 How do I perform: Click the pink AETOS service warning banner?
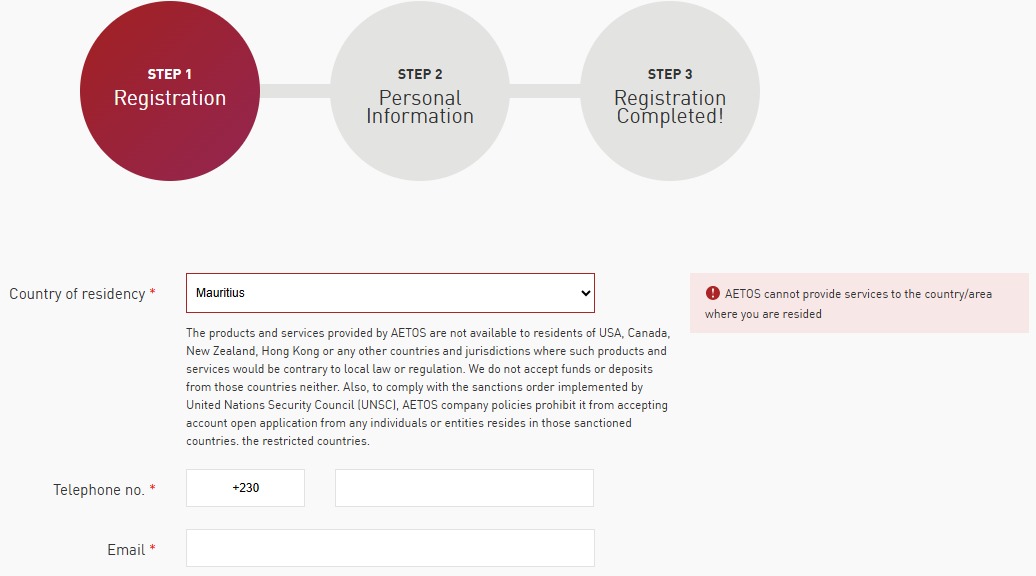[860, 303]
